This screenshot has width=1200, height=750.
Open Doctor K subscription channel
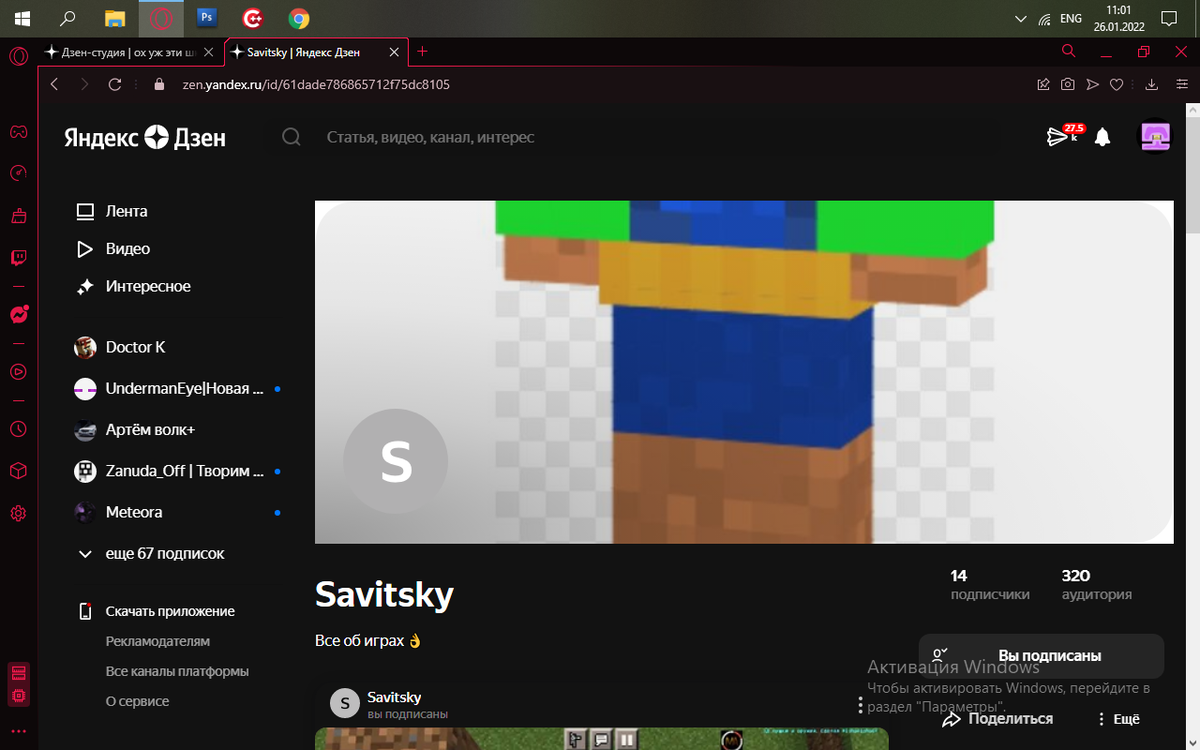click(x=120, y=347)
